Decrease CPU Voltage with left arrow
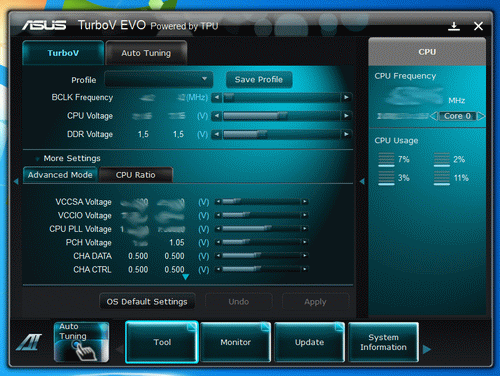Viewport: 500px width, 376px height. point(217,116)
